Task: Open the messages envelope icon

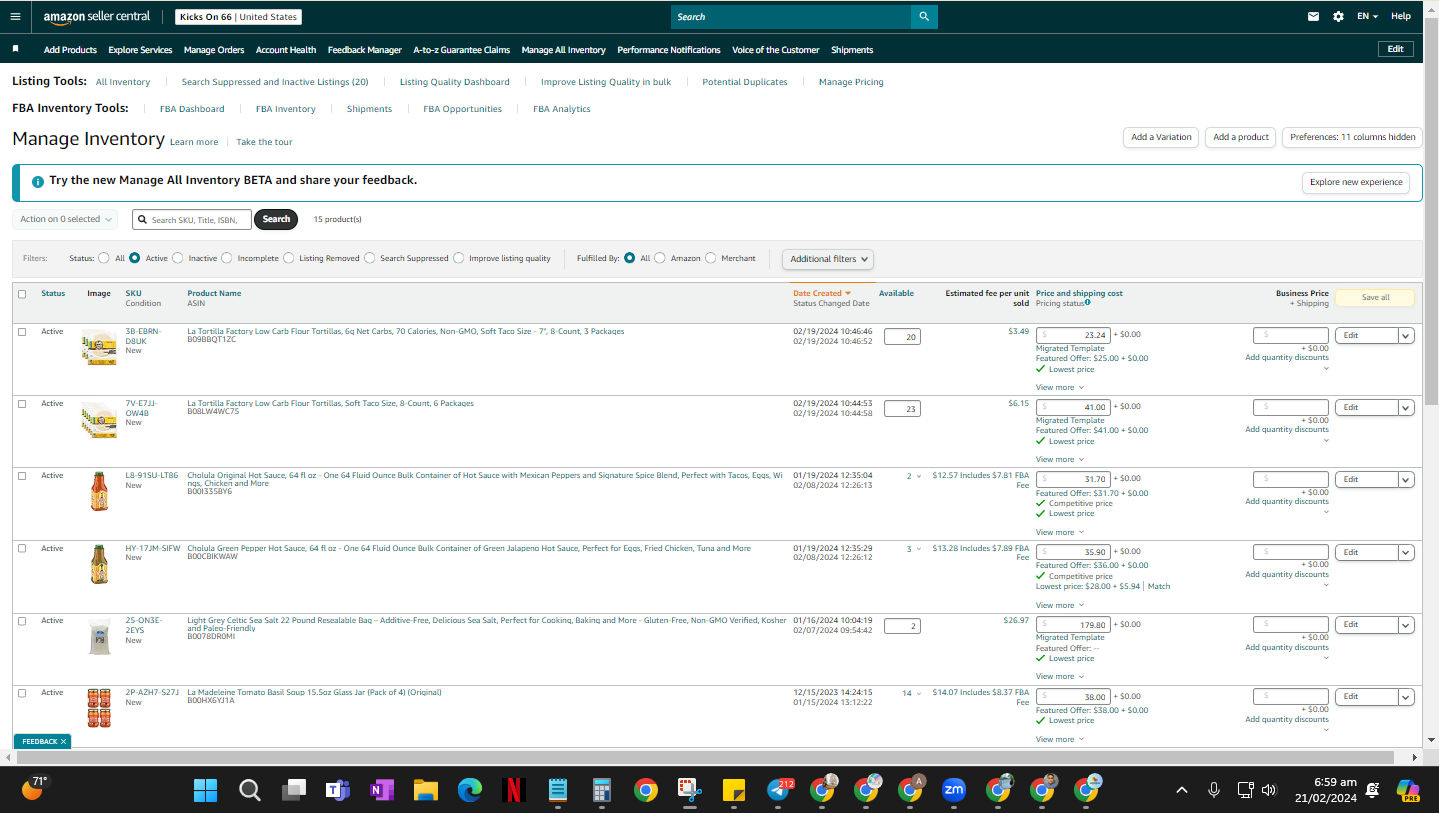Action: click(1313, 16)
